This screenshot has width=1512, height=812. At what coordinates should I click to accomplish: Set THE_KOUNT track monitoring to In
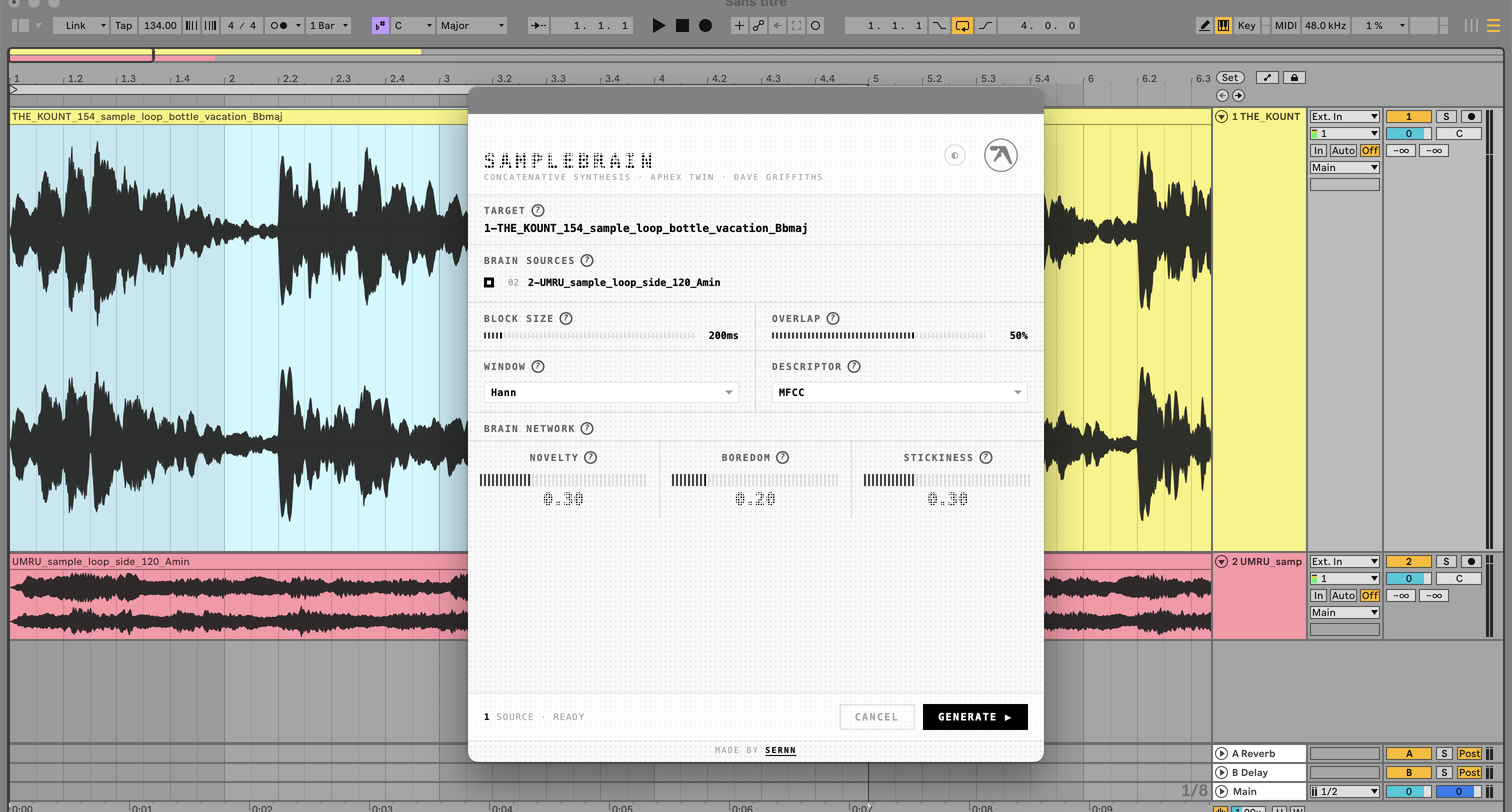pos(1318,150)
